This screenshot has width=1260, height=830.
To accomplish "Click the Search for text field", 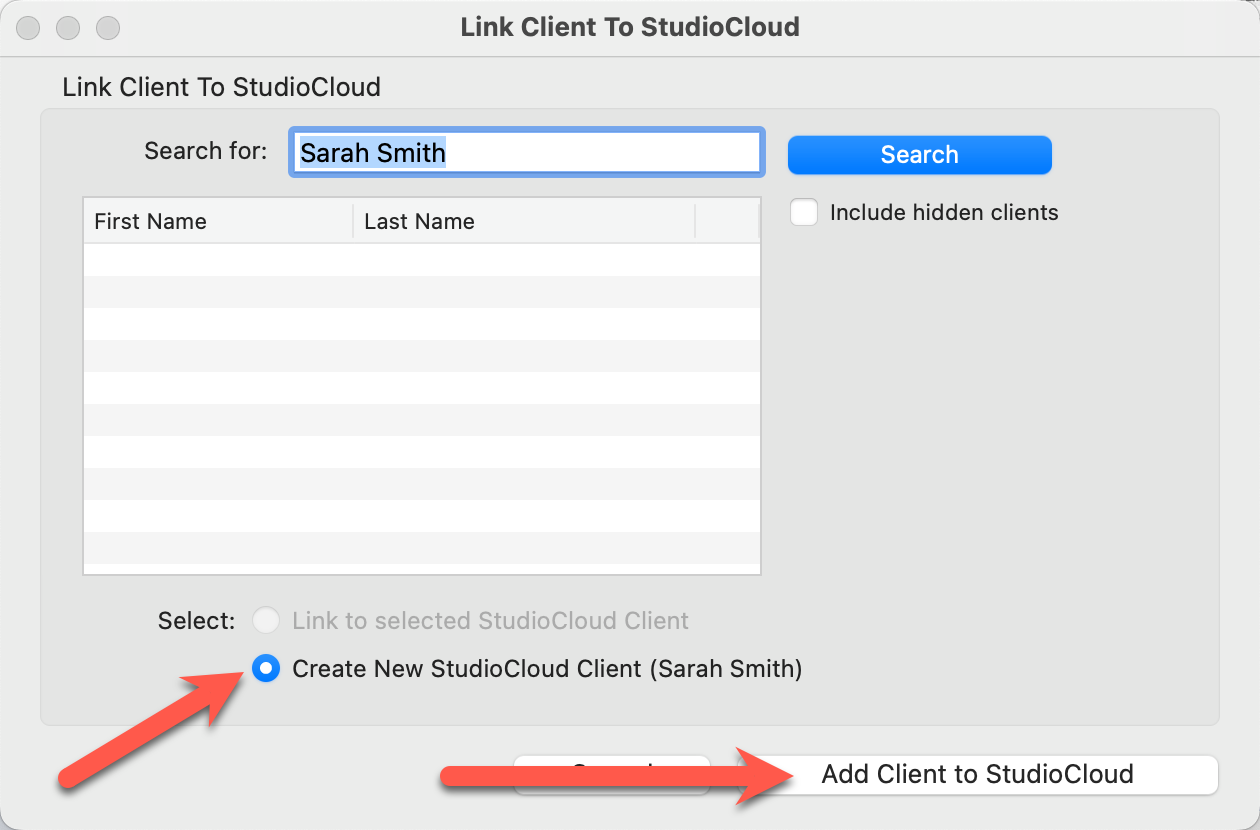I will coord(526,153).
